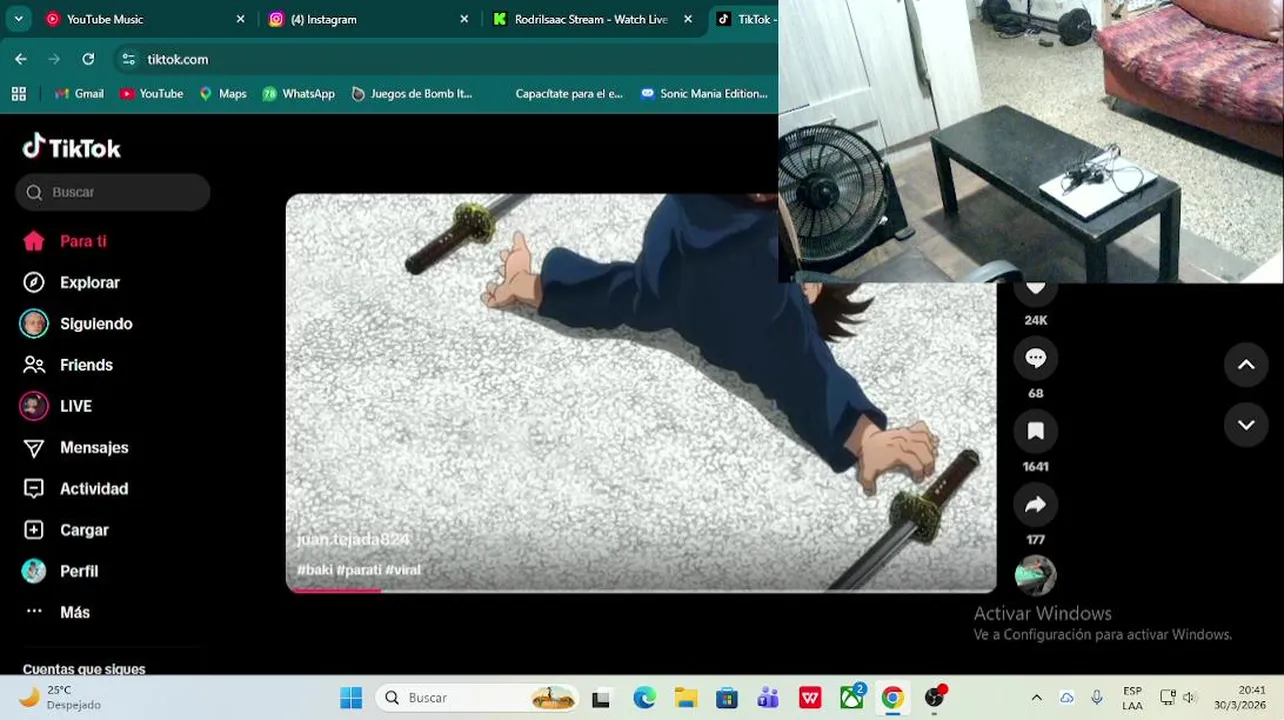This screenshot has width=1284, height=720.
Task: Open the tab search dropdown arrow
Action: click(18, 19)
